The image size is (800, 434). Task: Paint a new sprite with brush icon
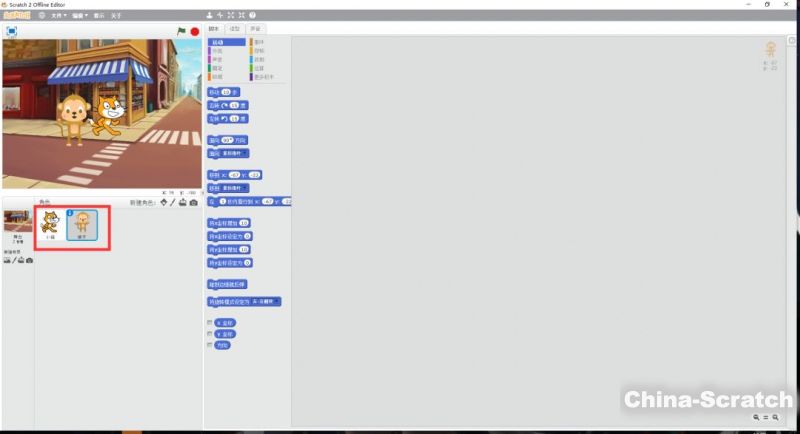(172, 203)
